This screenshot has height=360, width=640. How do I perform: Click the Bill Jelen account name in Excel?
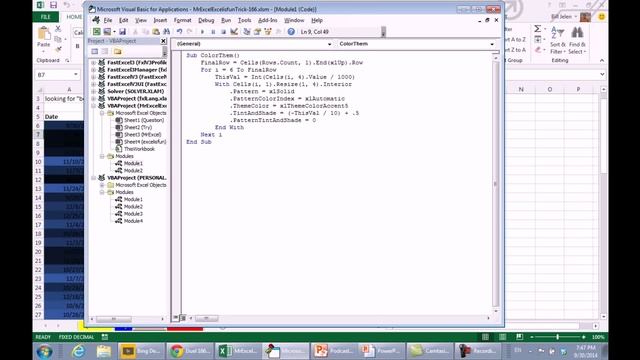[x=562, y=16]
